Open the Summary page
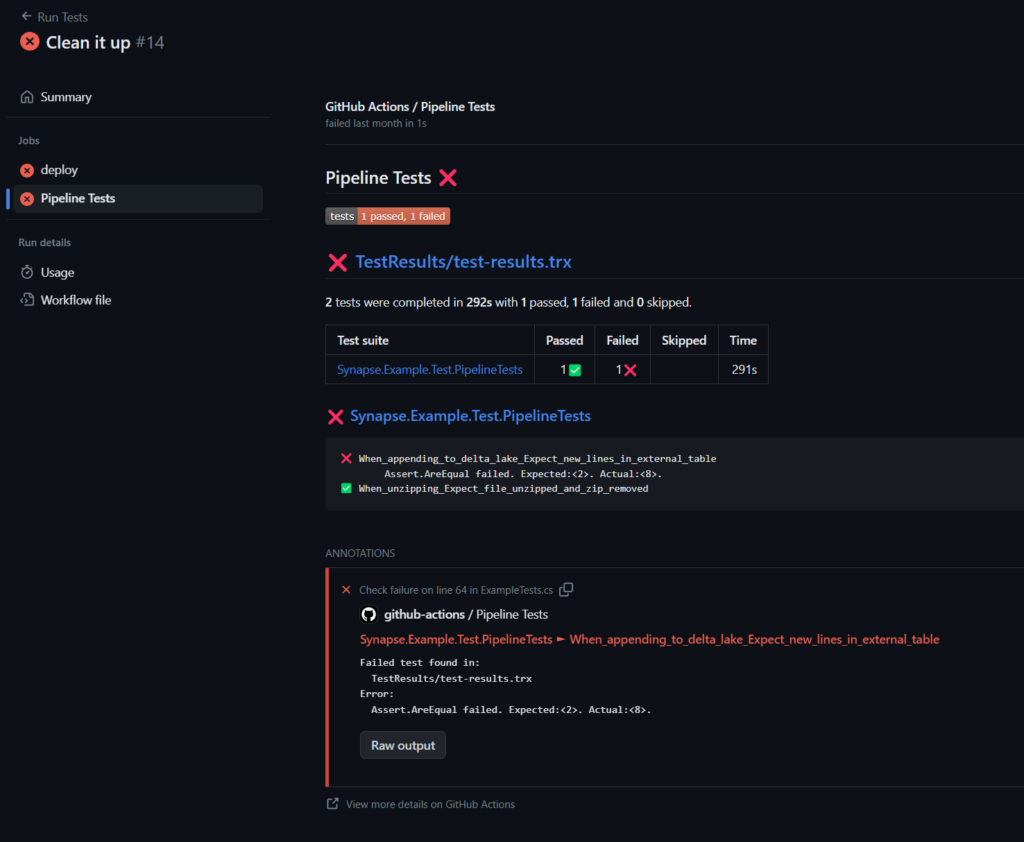This screenshot has height=842, width=1024. pos(66,97)
